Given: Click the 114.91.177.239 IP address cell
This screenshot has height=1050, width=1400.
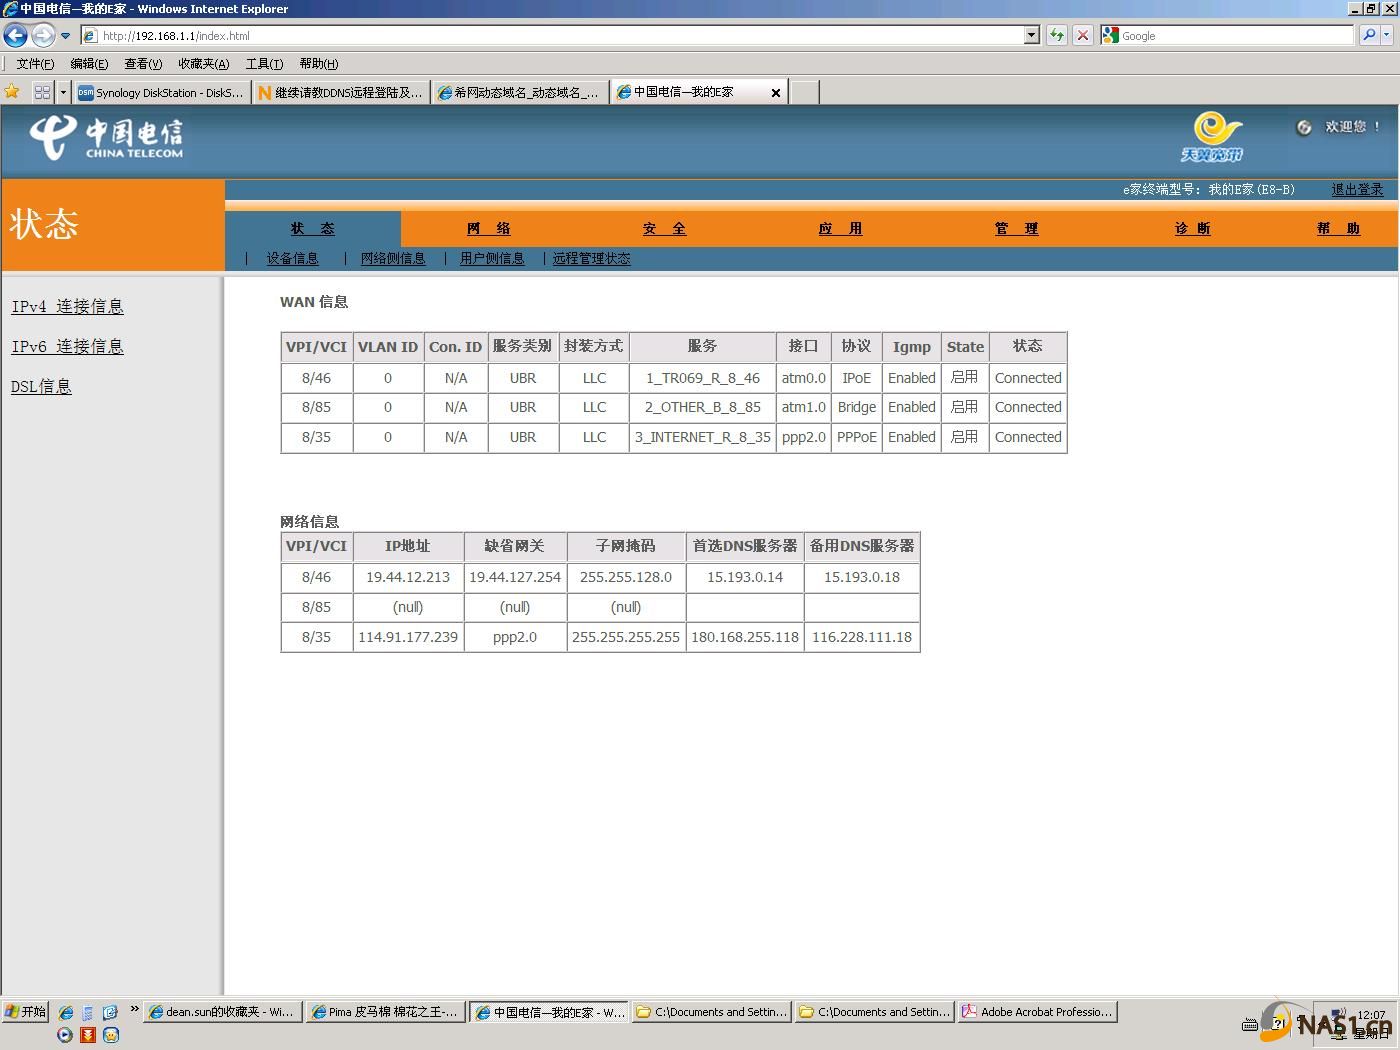Looking at the screenshot, I should click(x=408, y=637).
